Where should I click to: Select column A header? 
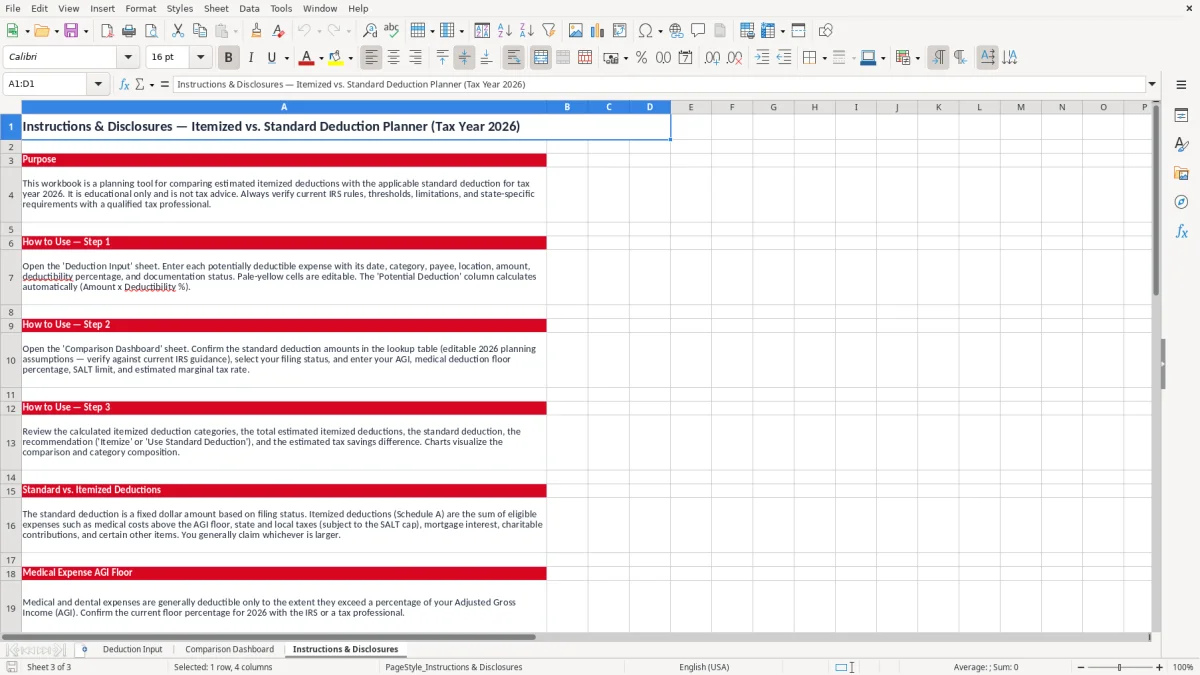click(x=284, y=107)
